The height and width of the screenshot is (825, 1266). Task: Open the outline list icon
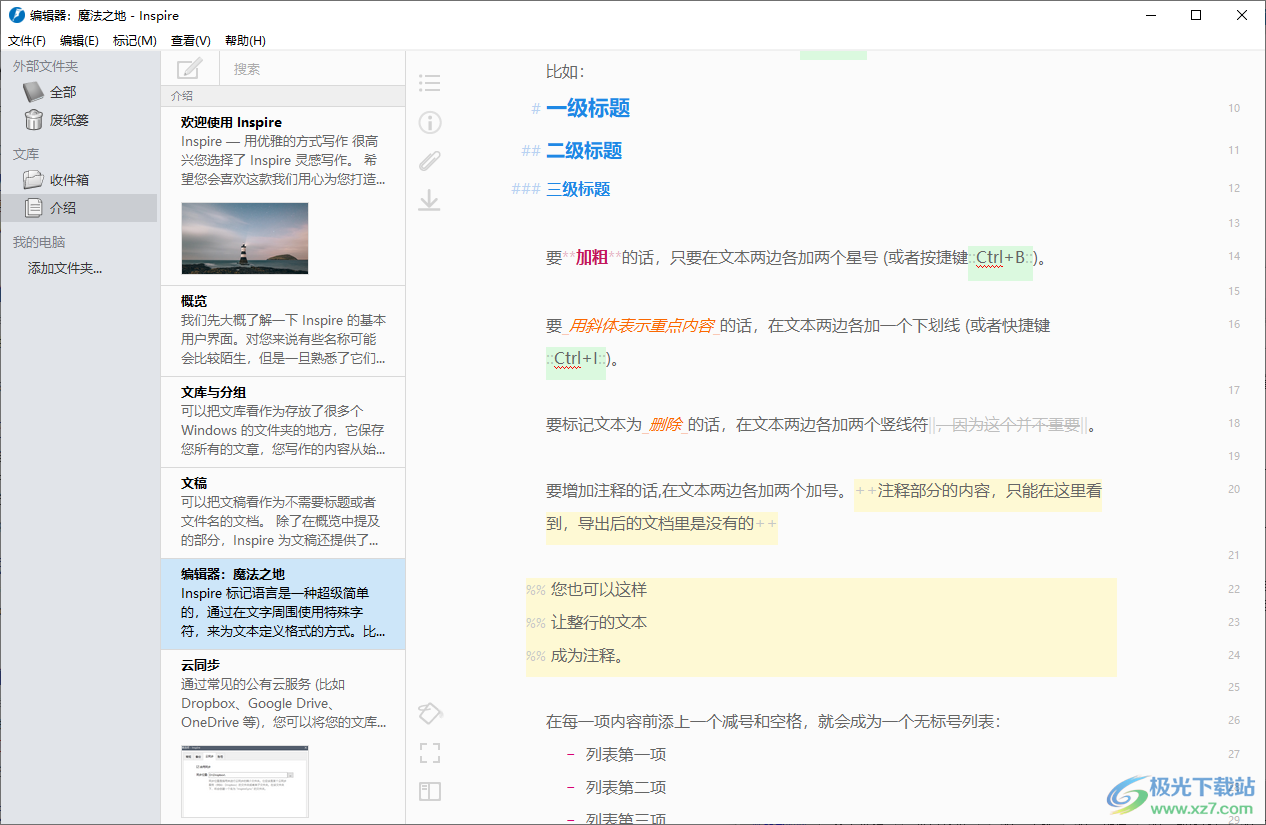point(430,83)
